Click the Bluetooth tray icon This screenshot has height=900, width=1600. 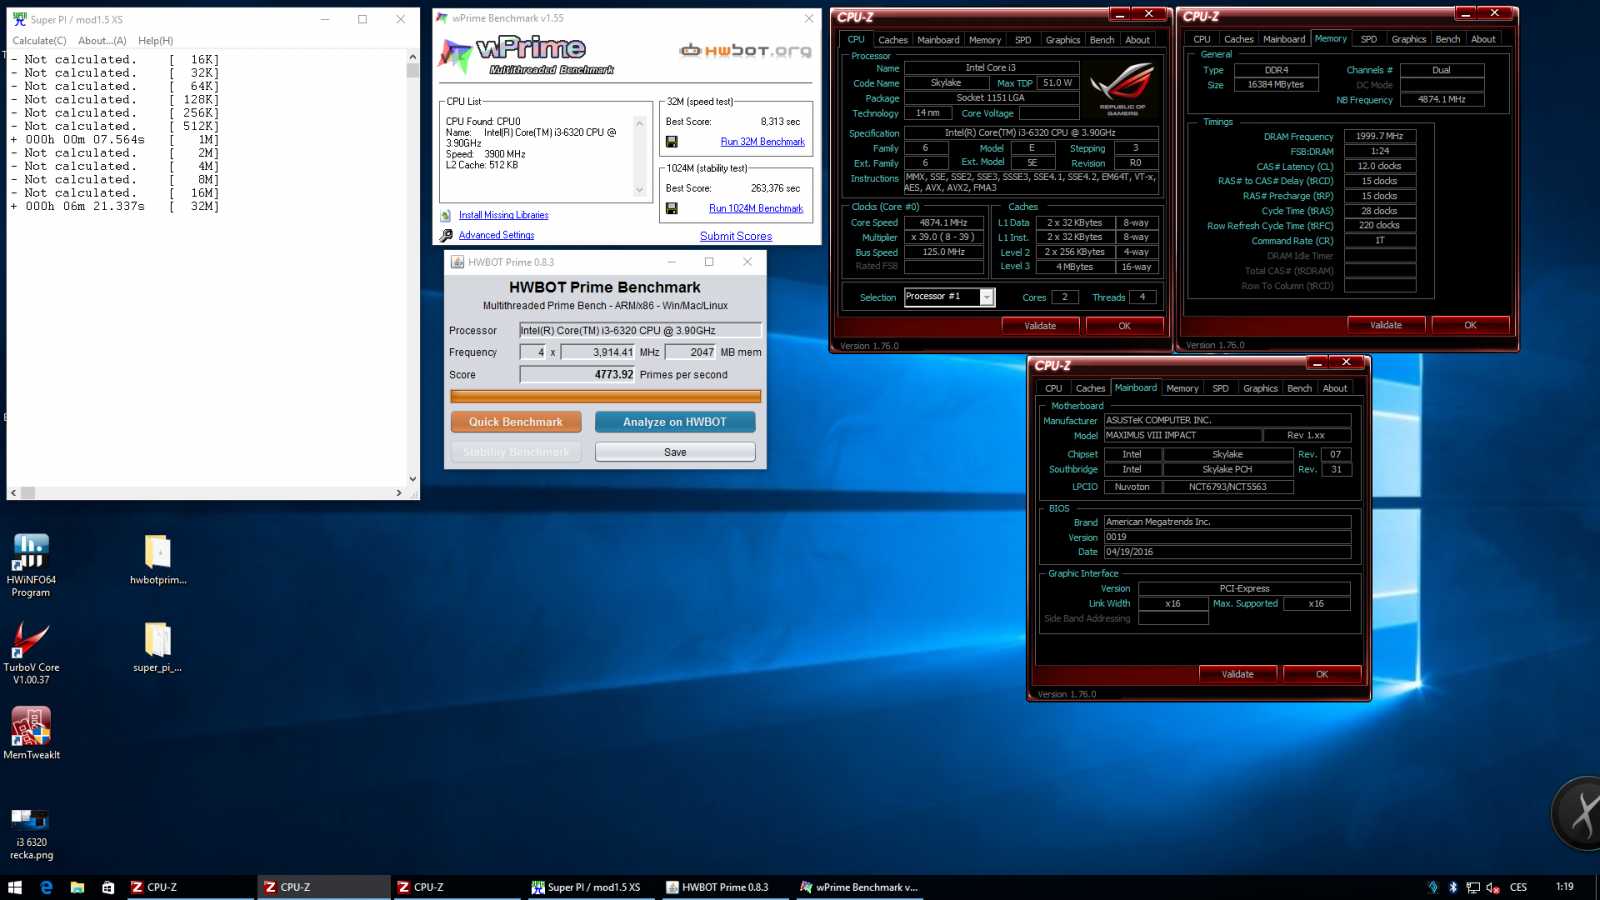[x=1453, y=887]
